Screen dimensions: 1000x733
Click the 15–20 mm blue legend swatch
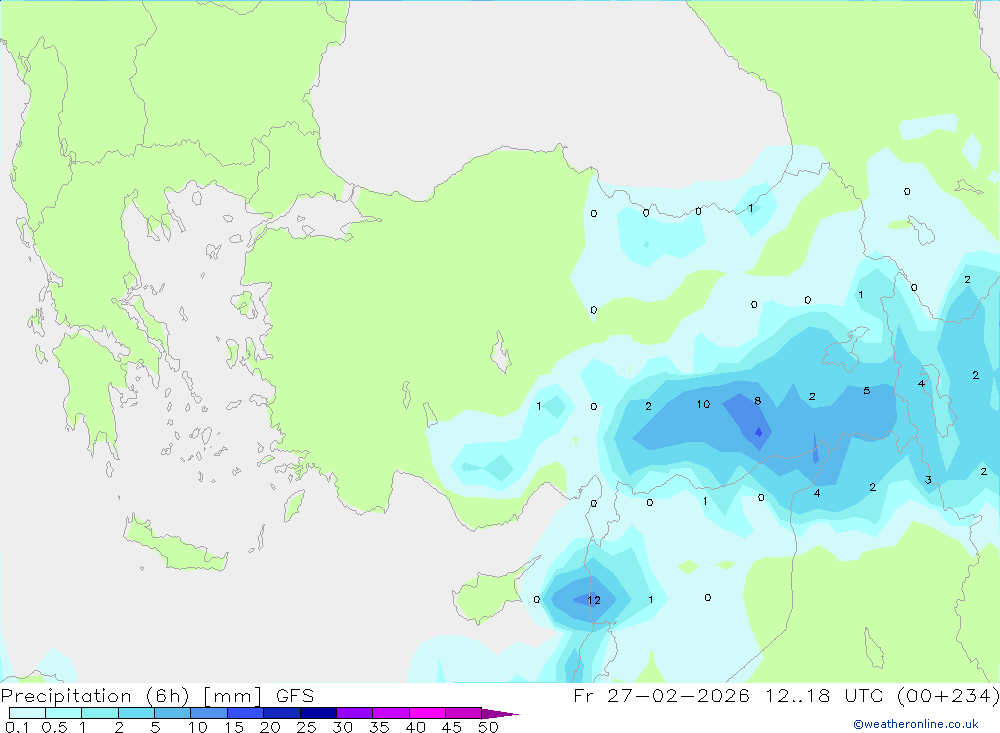245,713
